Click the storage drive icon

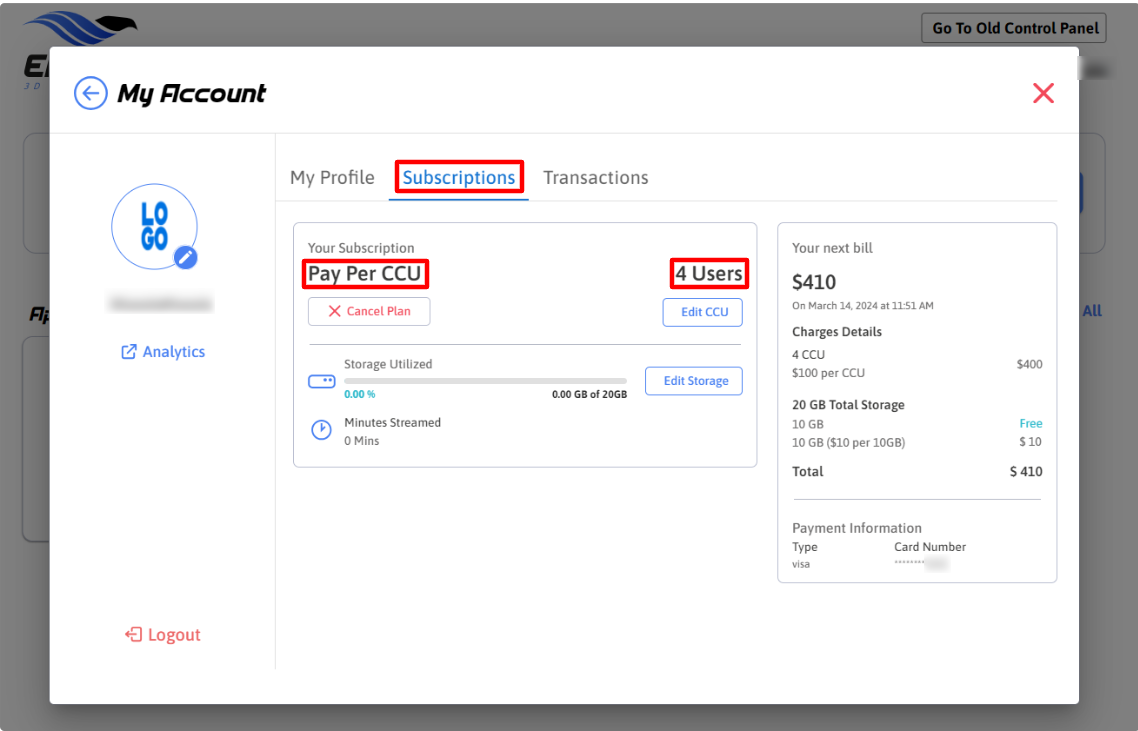coord(321,382)
